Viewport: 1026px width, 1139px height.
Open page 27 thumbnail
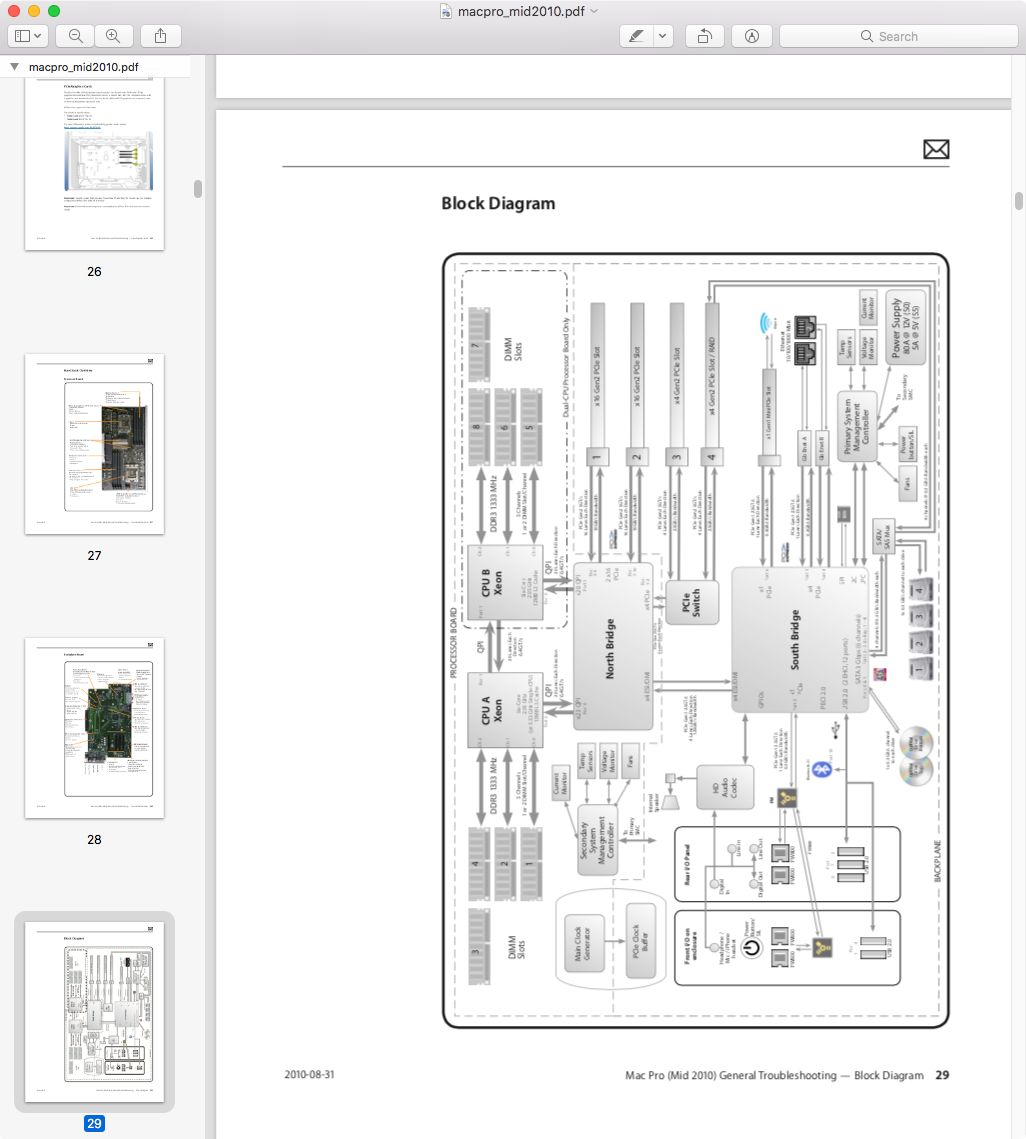(94, 444)
